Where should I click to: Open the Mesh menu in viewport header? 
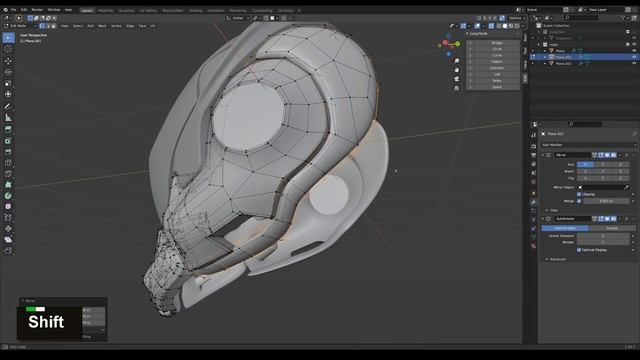tap(102, 26)
